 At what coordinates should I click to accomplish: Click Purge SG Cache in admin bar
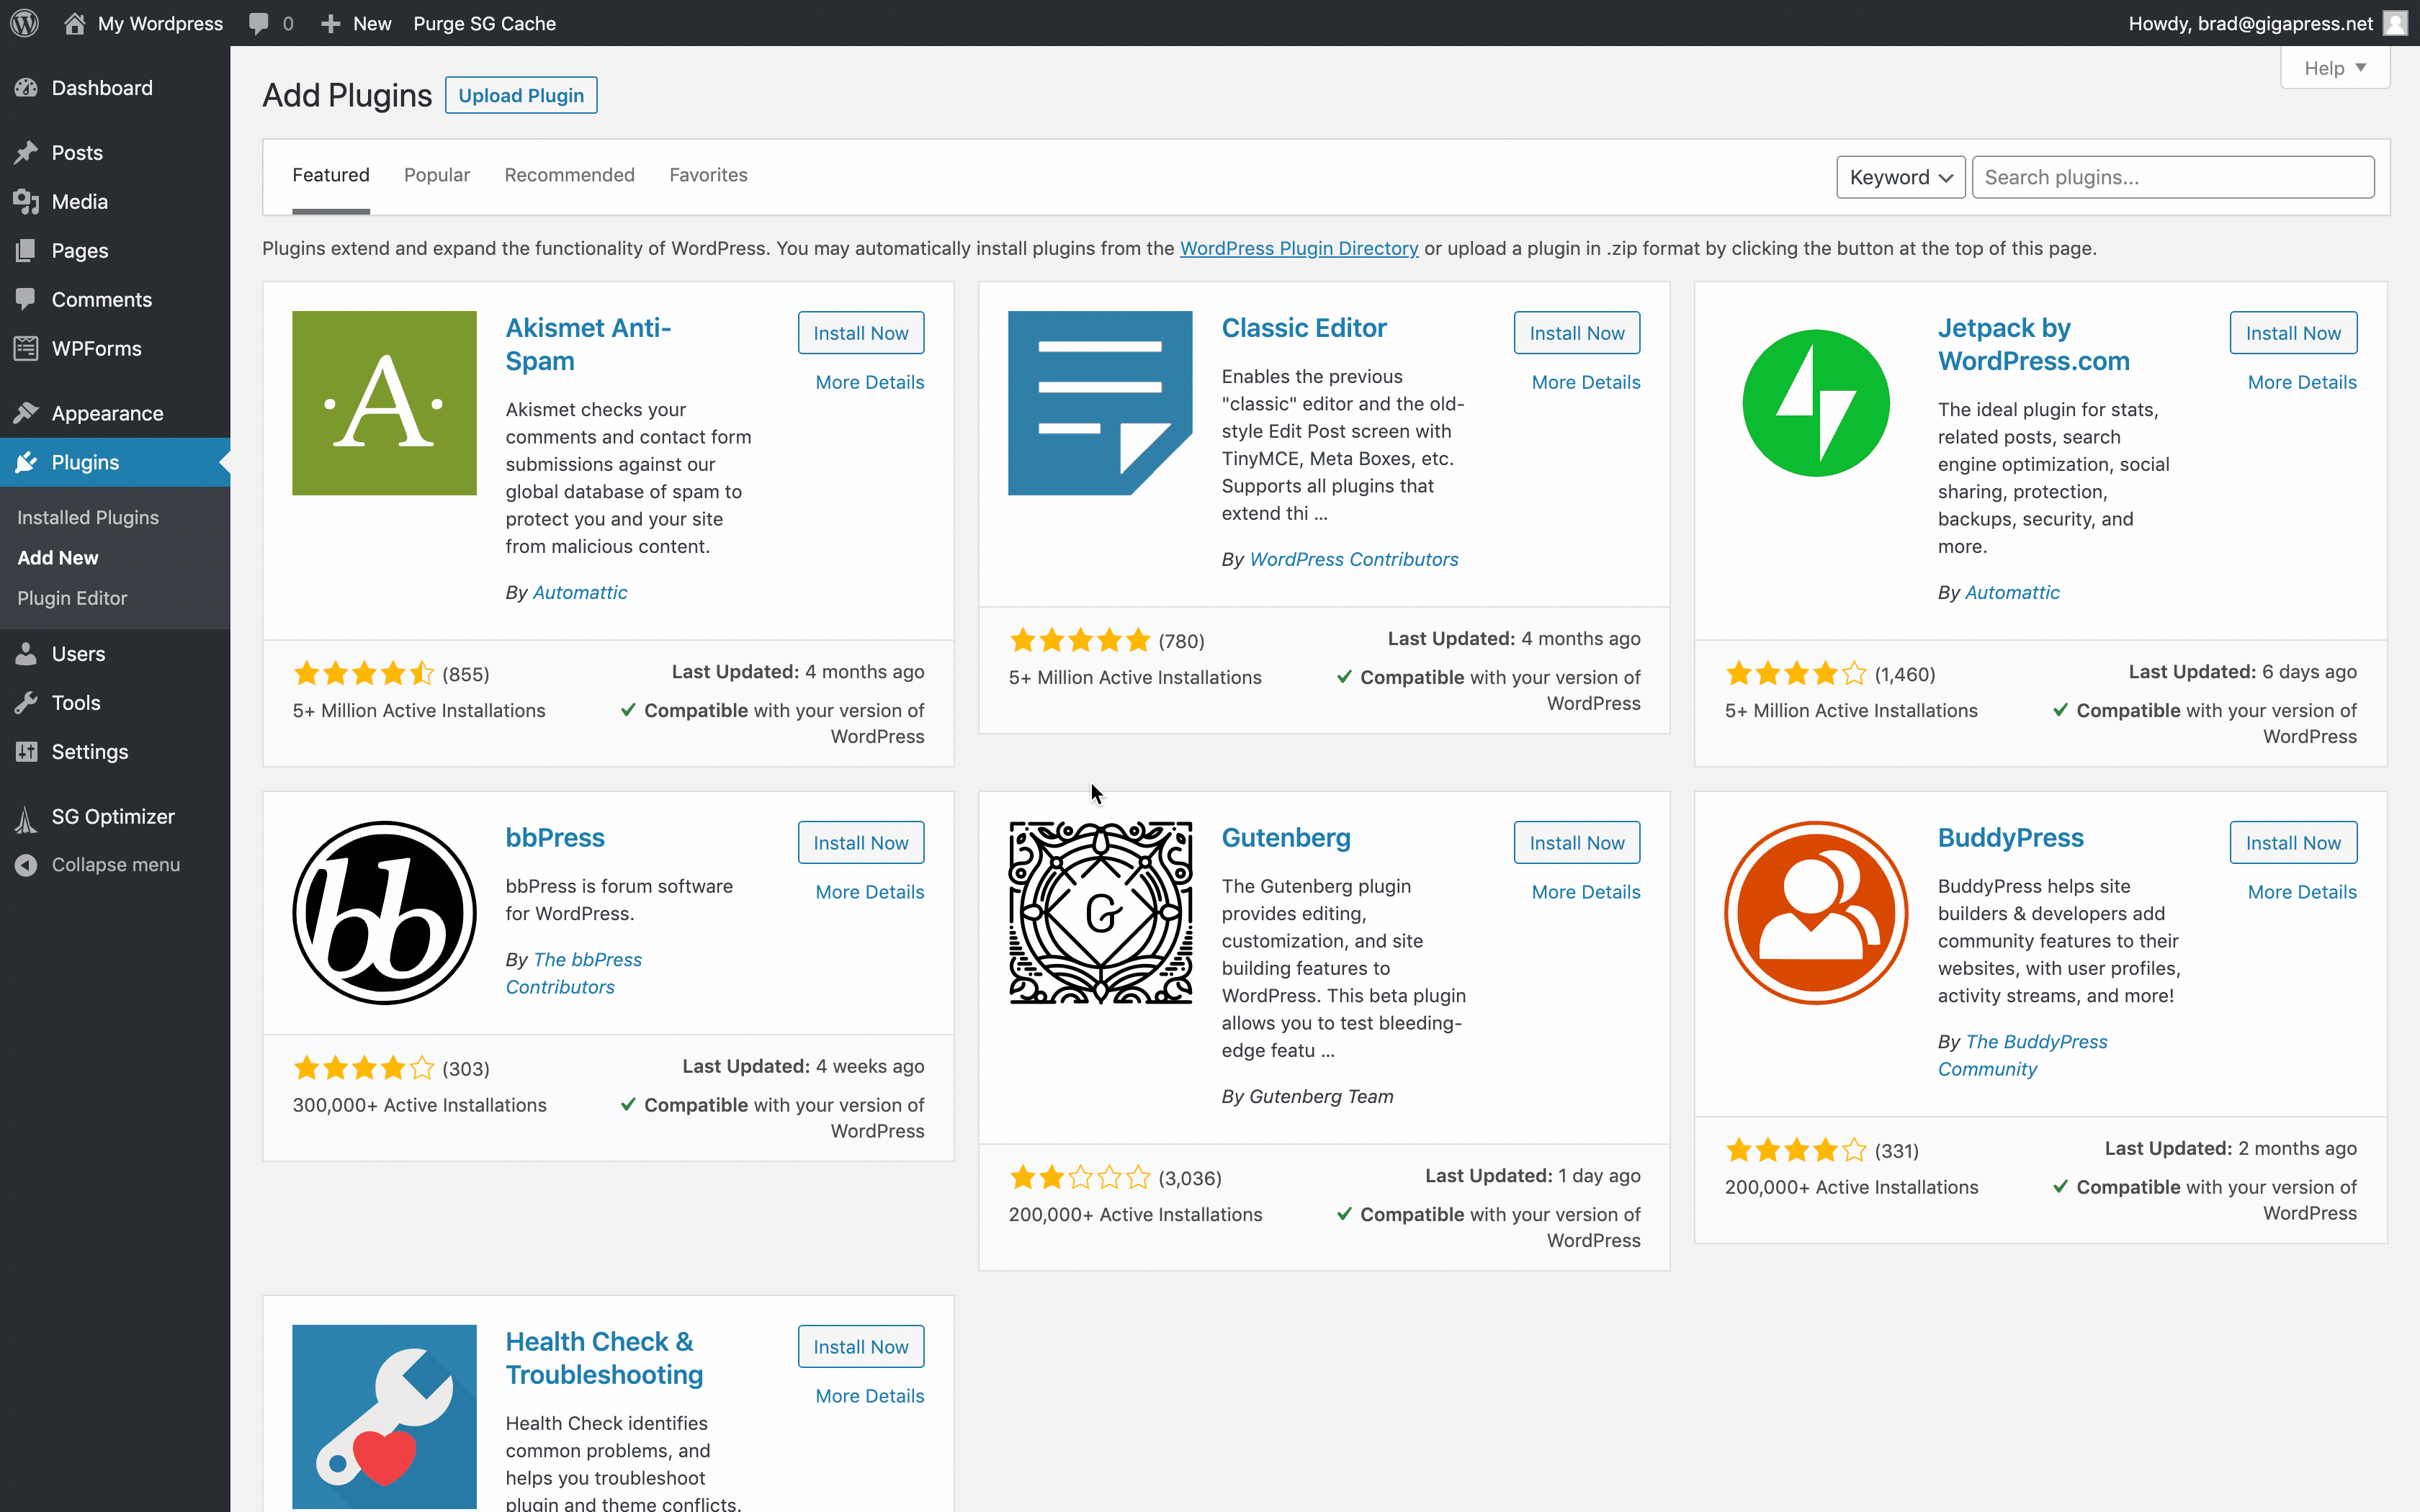pyautogui.click(x=484, y=23)
